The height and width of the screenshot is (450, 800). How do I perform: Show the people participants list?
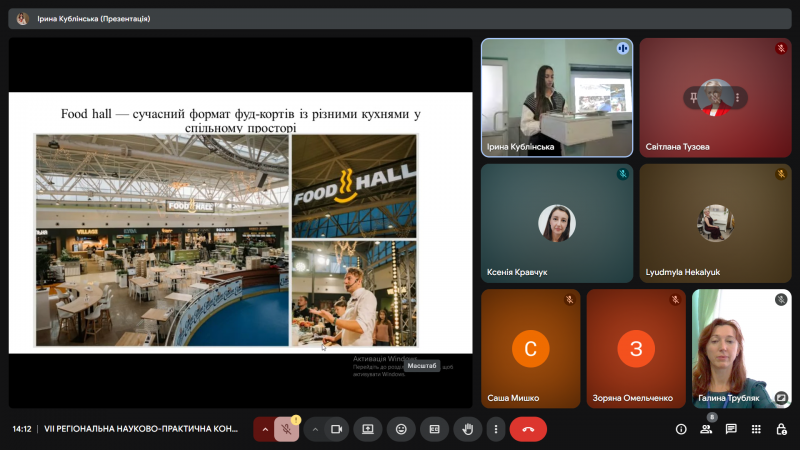(x=706, y=429)
